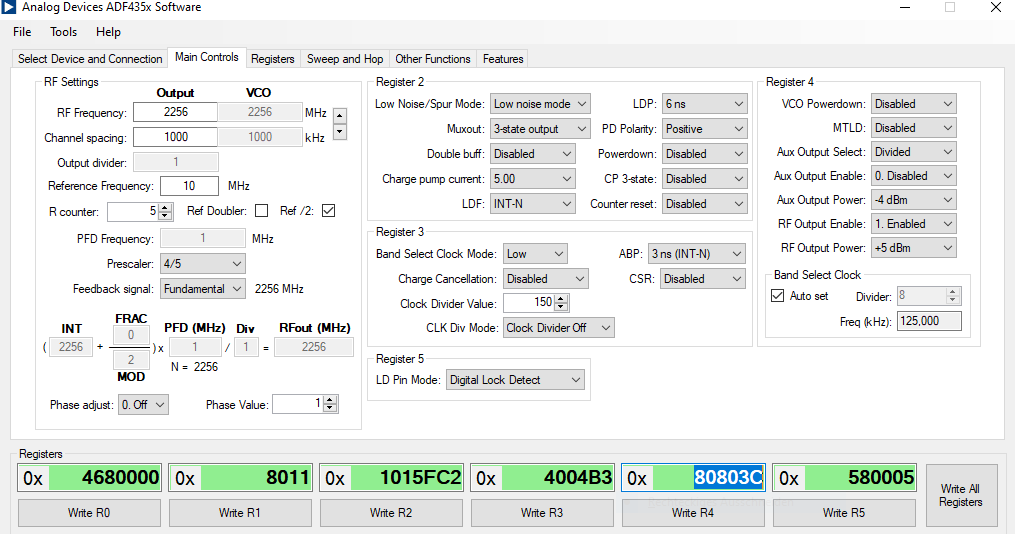This screenshot has width=1015, height=534.
Task: Open the Help menu
Action: [108, 32]
